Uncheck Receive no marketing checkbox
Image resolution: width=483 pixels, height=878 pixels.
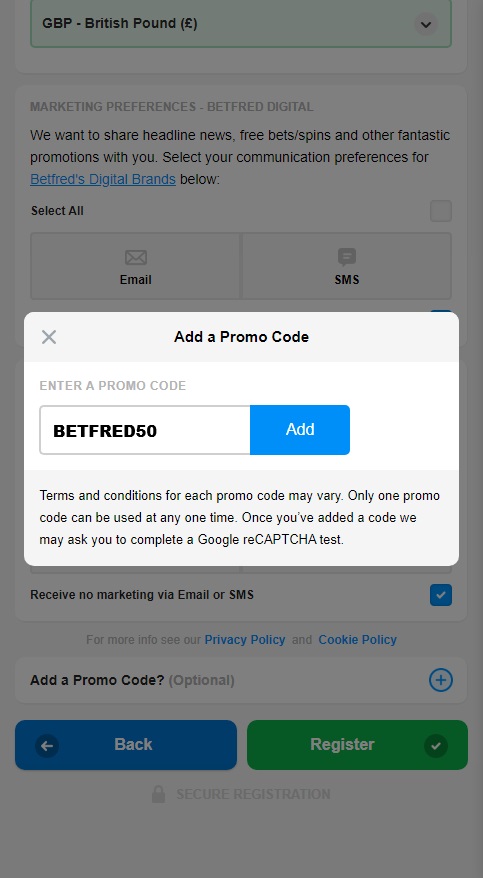point(440,595)
